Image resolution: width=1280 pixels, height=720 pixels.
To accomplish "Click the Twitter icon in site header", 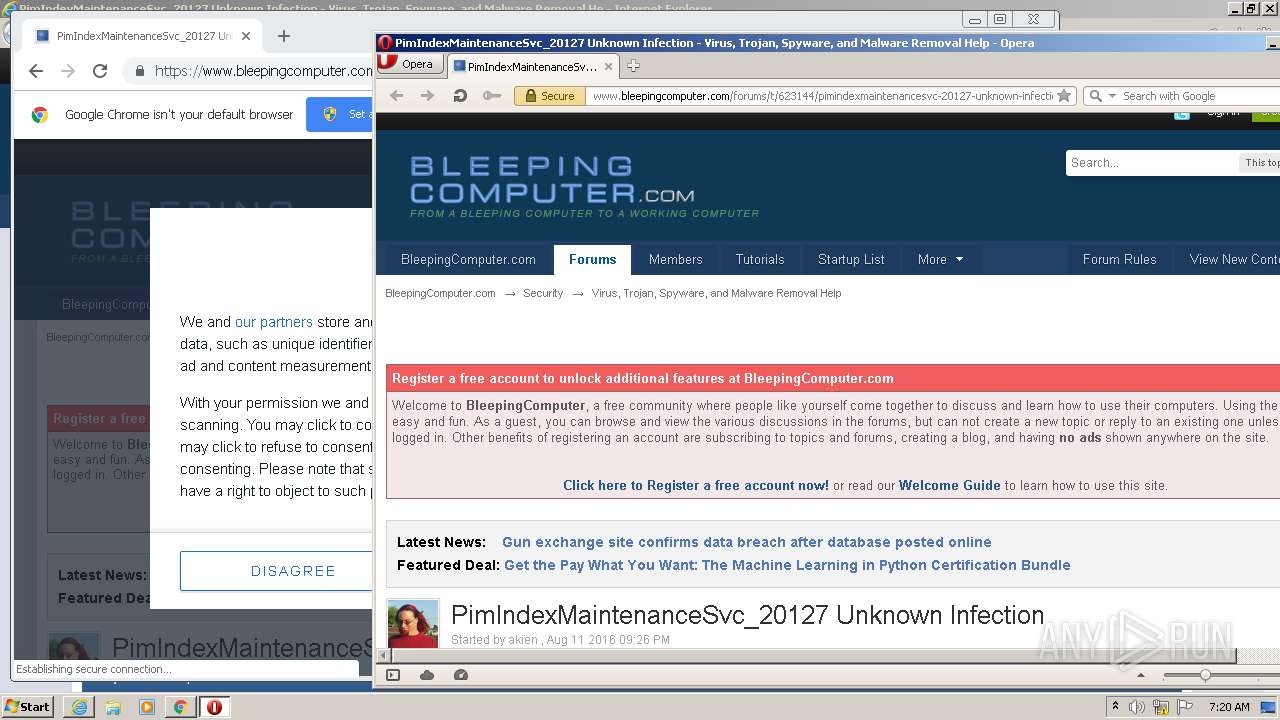I will click(1182, 115).
